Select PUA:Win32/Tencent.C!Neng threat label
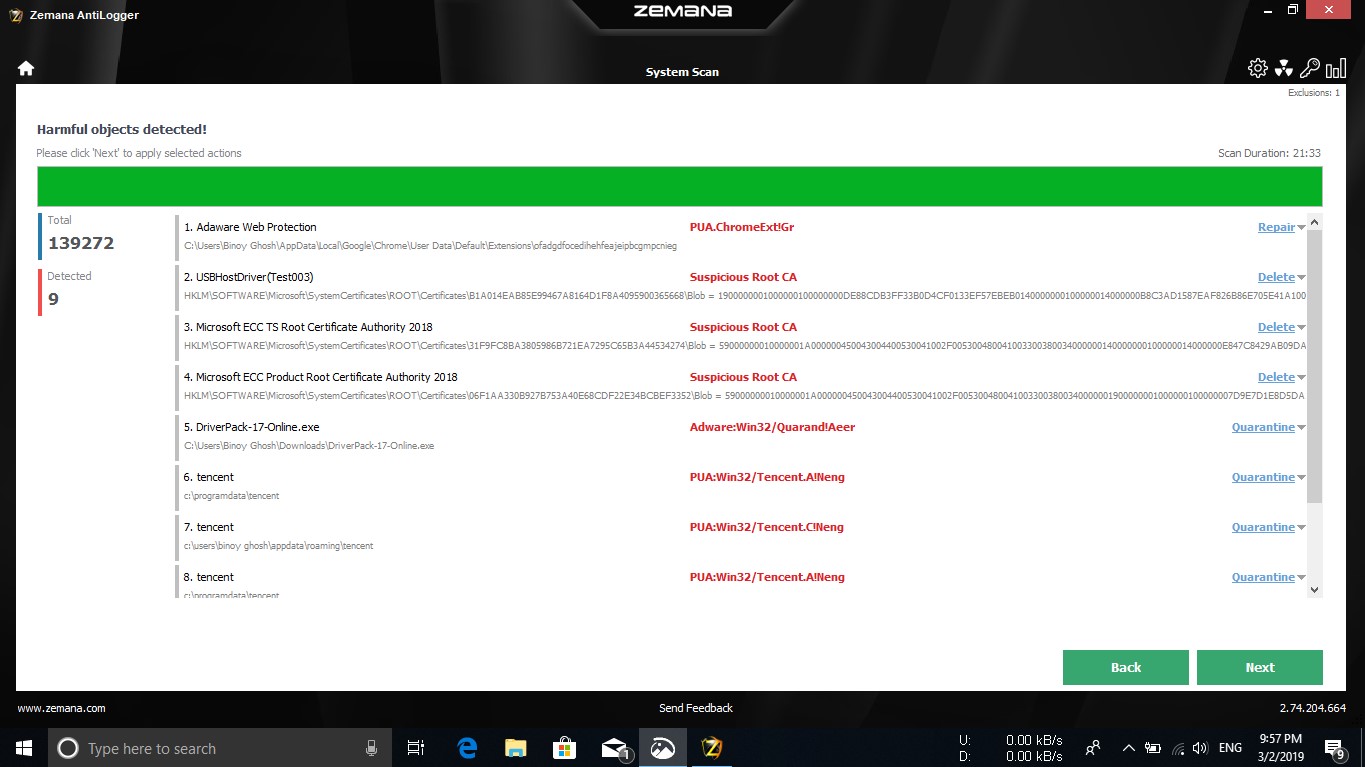Screen dimensions: 1365x767 pos(767,527)
